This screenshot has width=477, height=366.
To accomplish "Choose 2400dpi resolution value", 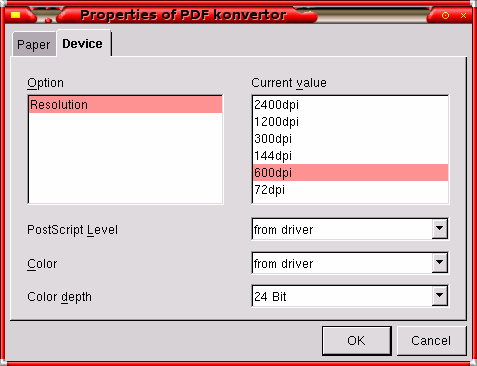I will pos(350,105).
